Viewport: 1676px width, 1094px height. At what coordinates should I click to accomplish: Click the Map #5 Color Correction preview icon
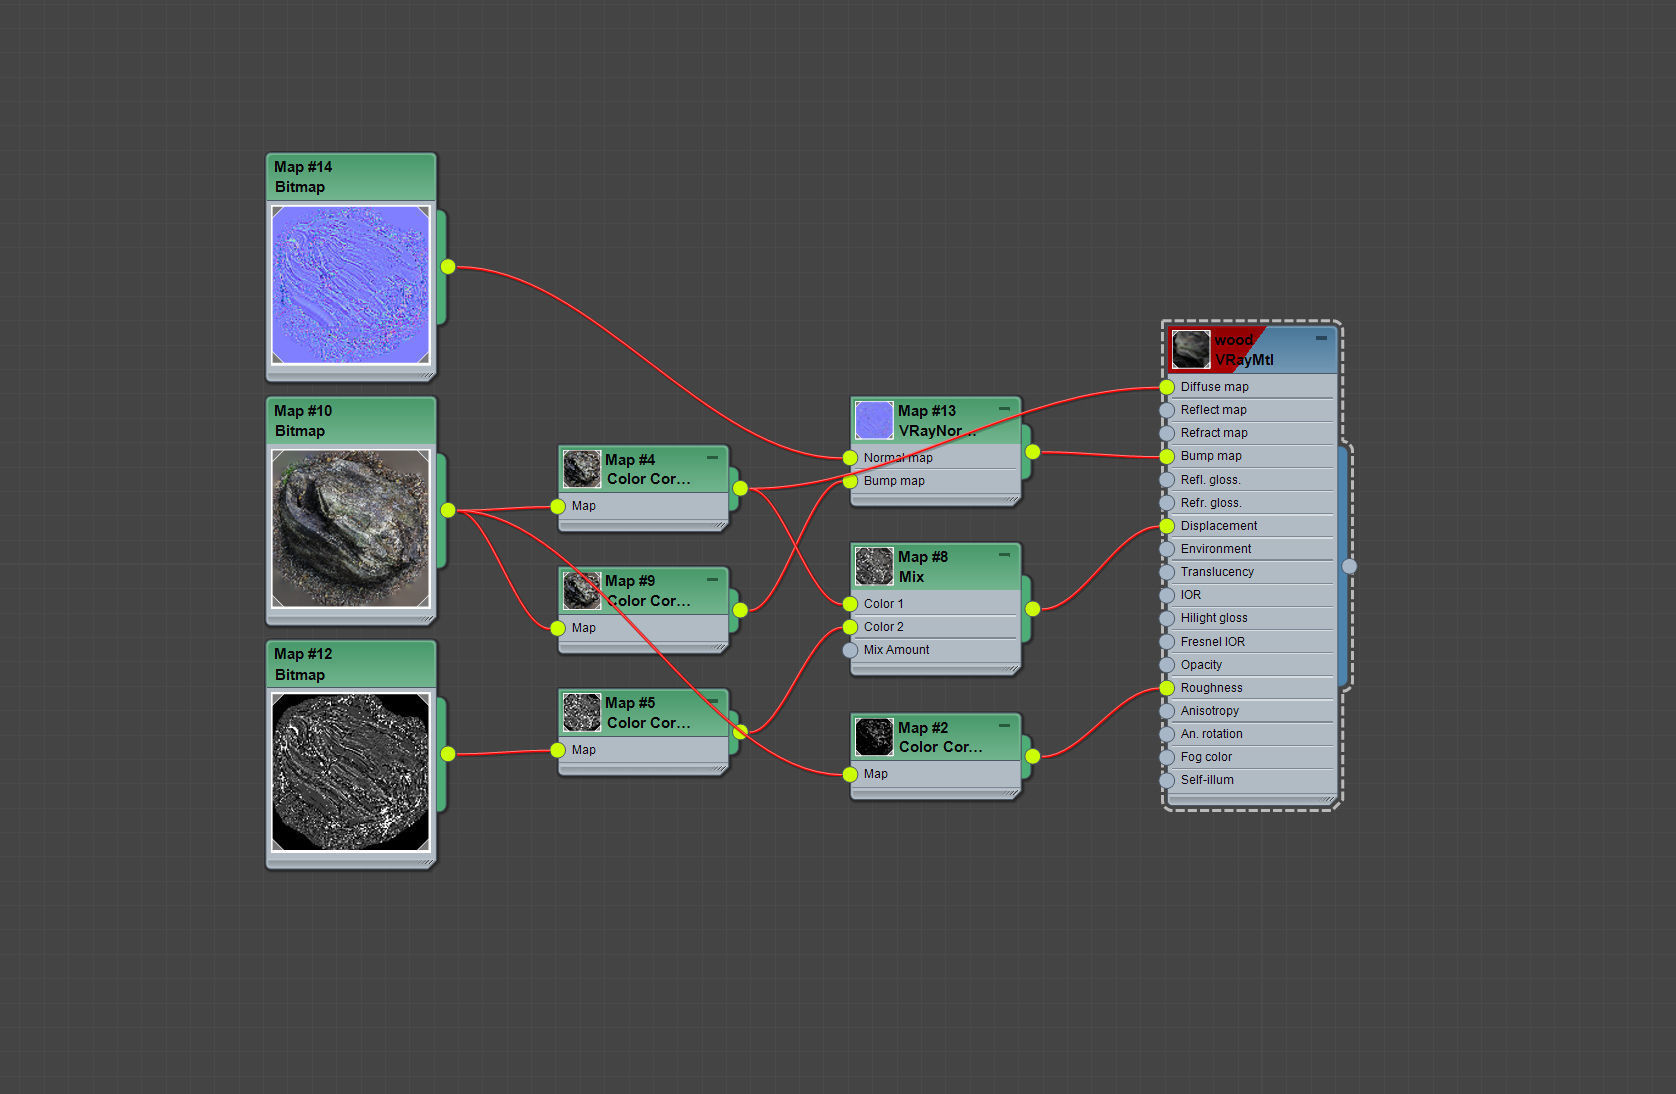coord(582,712)
